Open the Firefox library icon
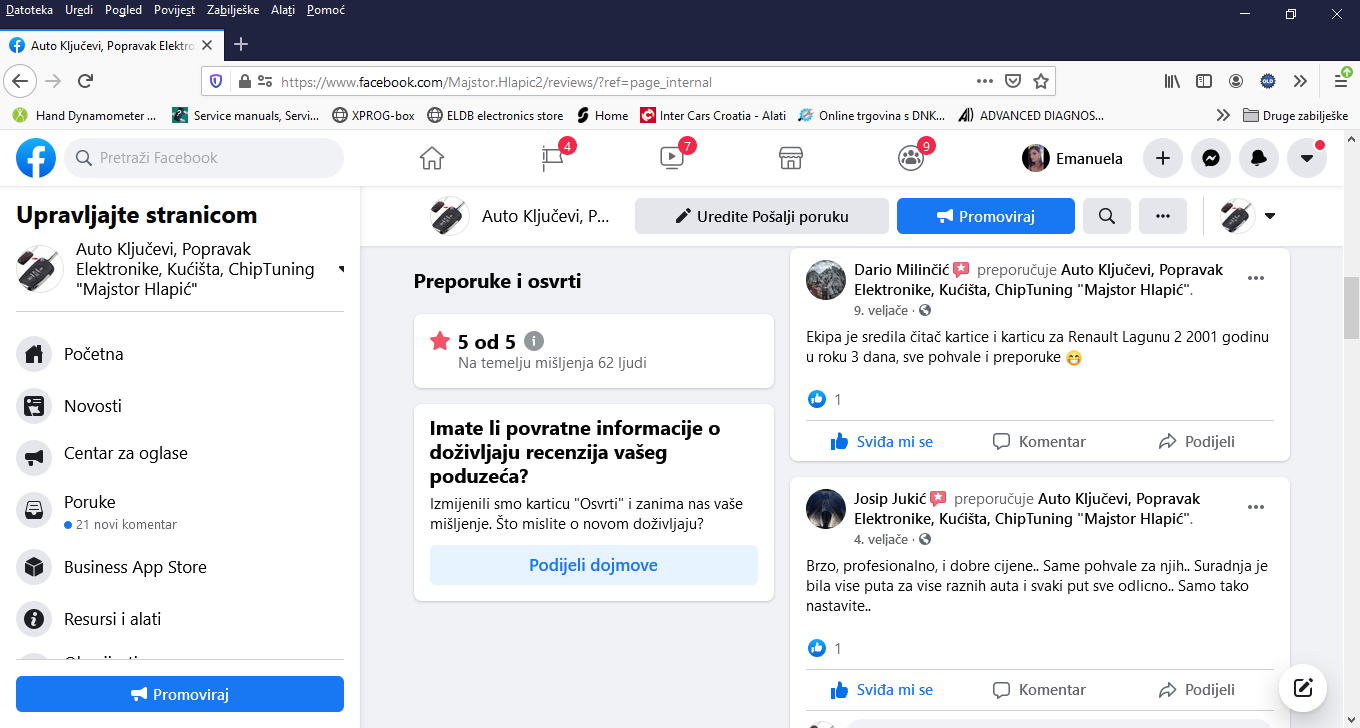This screenshot has width=1360, height=728. (x=1172, y=81)
